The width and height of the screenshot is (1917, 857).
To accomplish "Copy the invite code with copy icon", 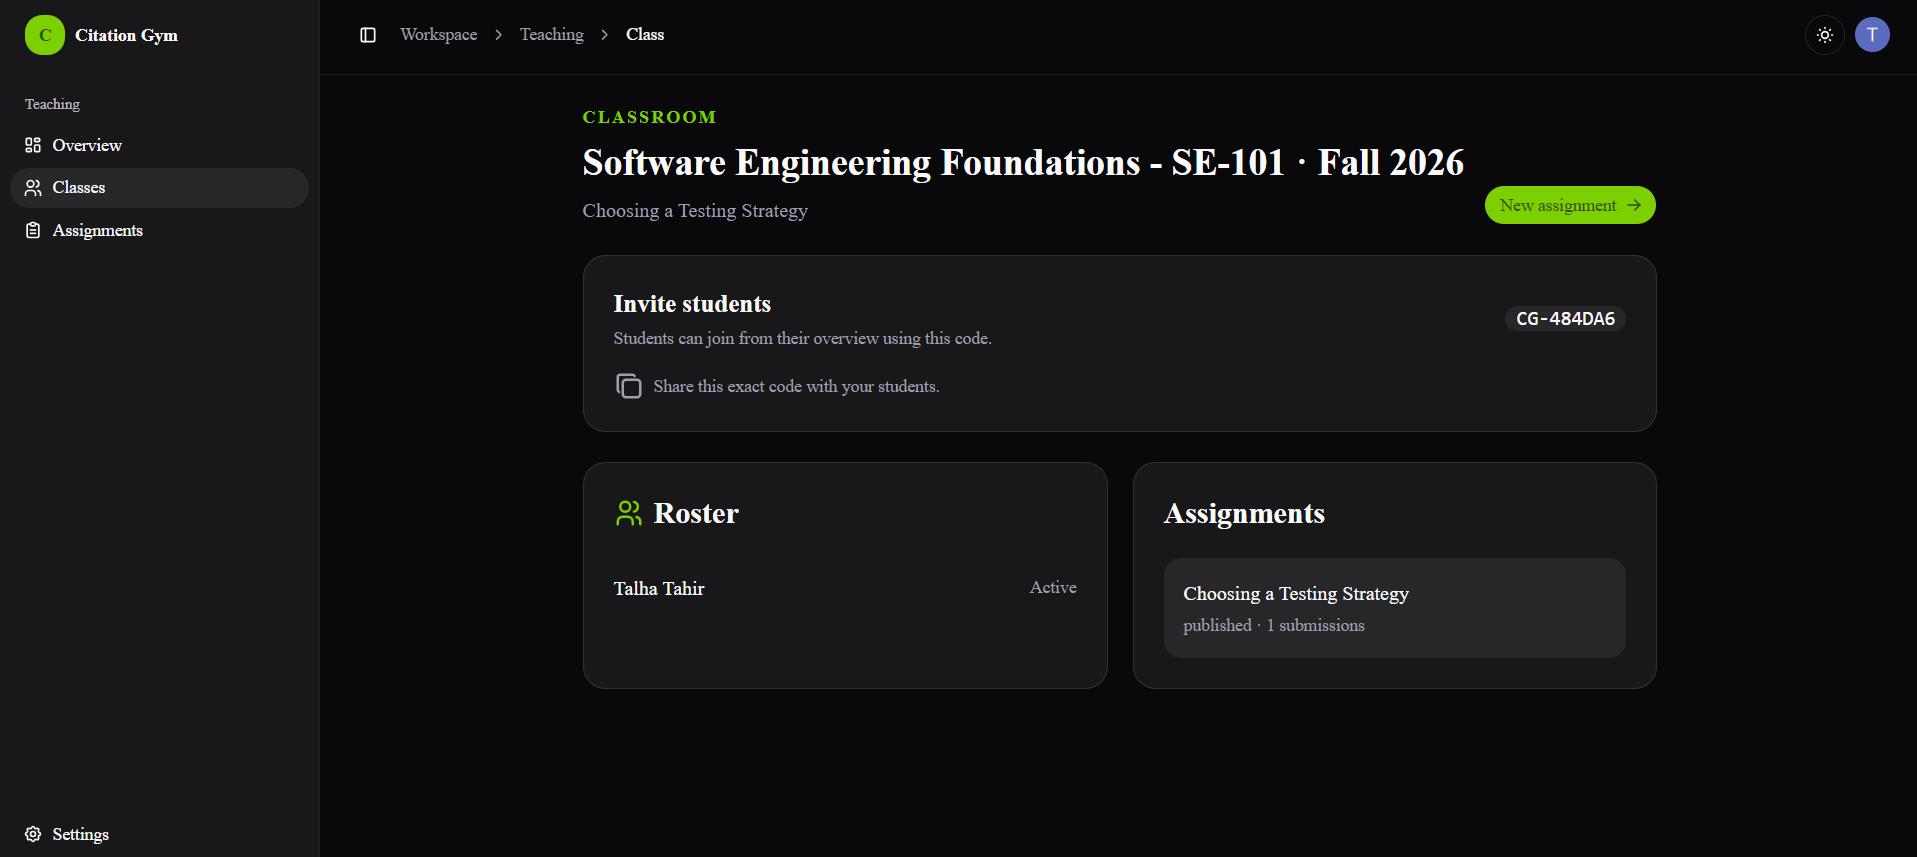I will coord(628,386).
